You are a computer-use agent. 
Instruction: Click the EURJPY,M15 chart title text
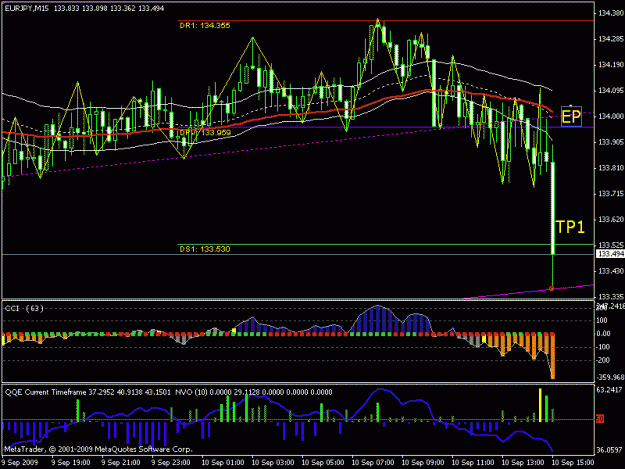26,8
